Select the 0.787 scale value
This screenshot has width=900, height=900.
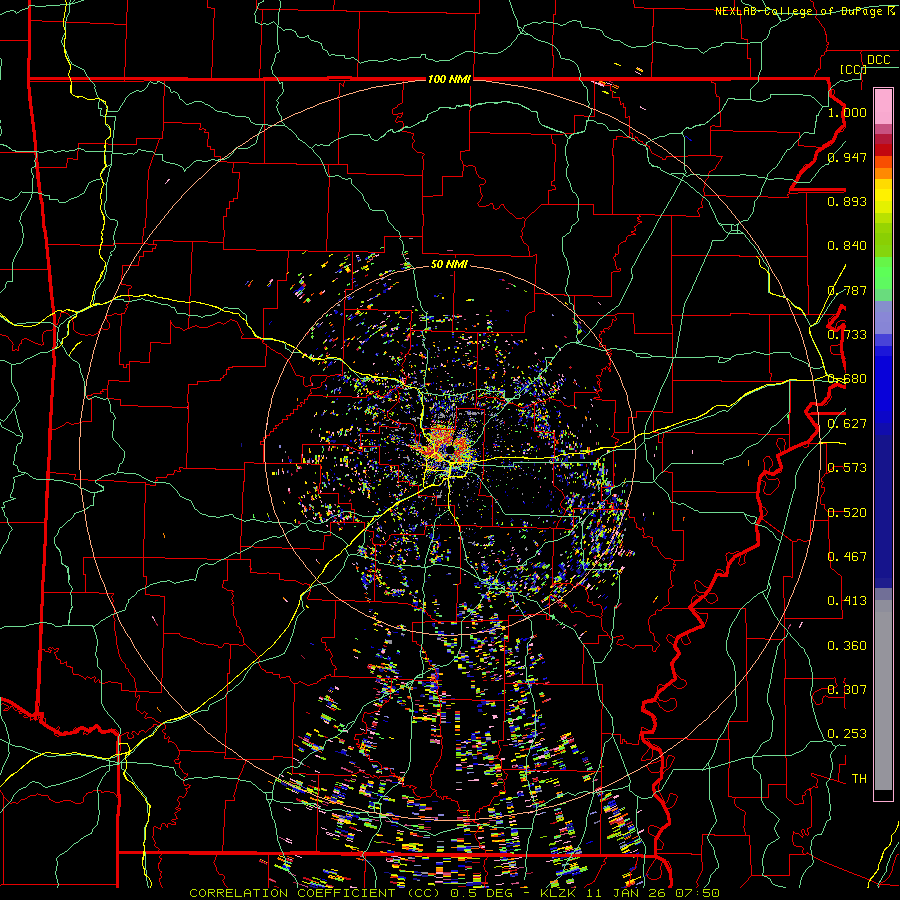pos(847,290)
